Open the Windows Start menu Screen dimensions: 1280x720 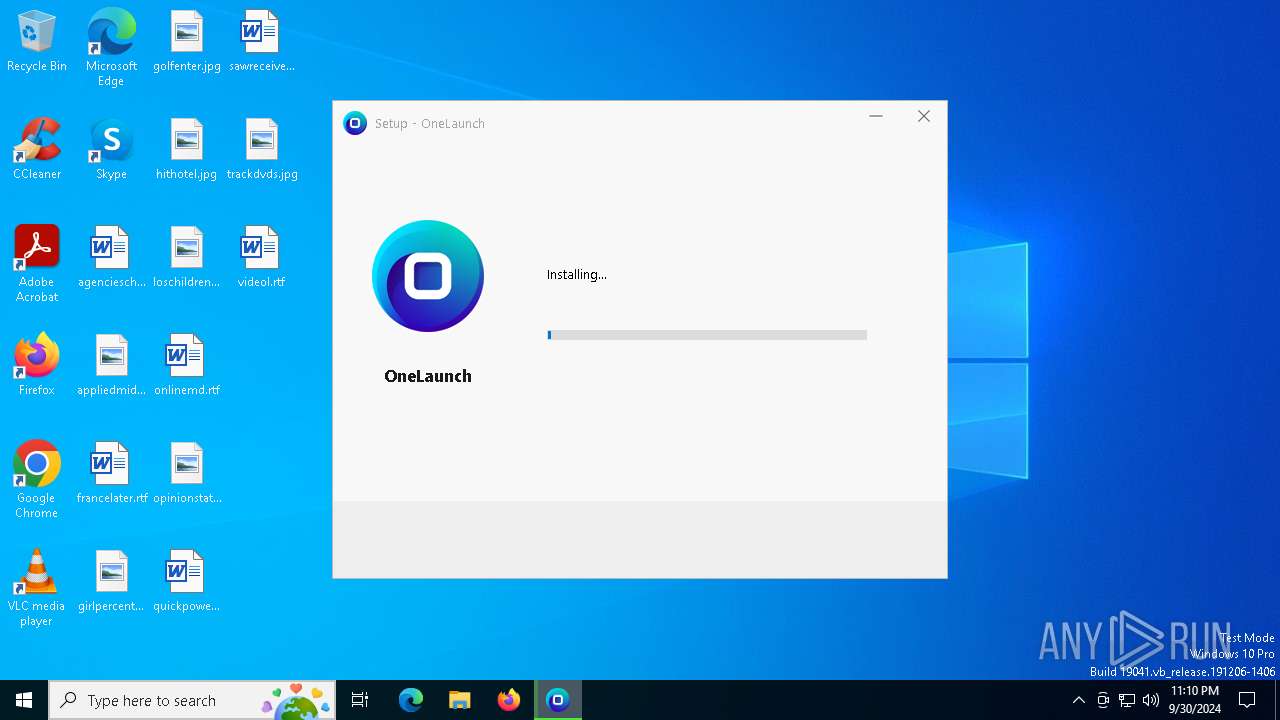coord(24,700)
